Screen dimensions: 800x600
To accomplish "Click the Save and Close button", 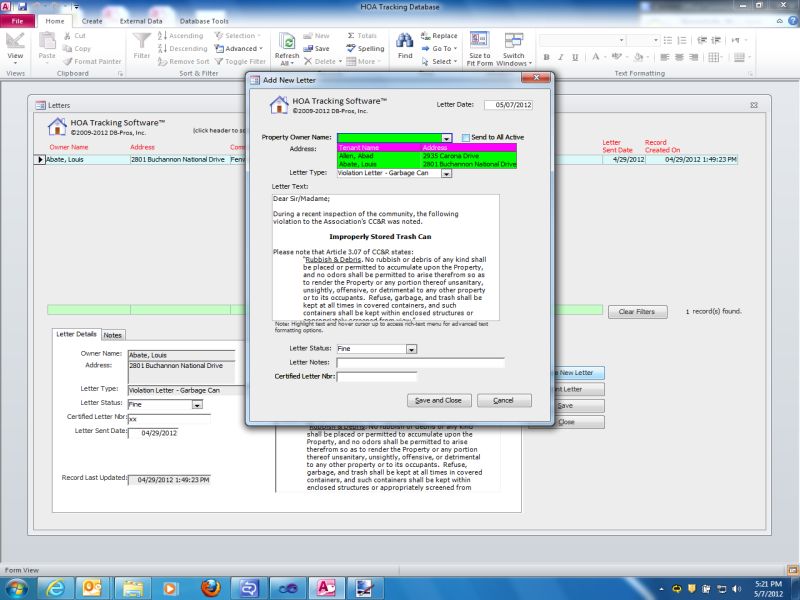I will pyautogui.click(x=438, y=401).
